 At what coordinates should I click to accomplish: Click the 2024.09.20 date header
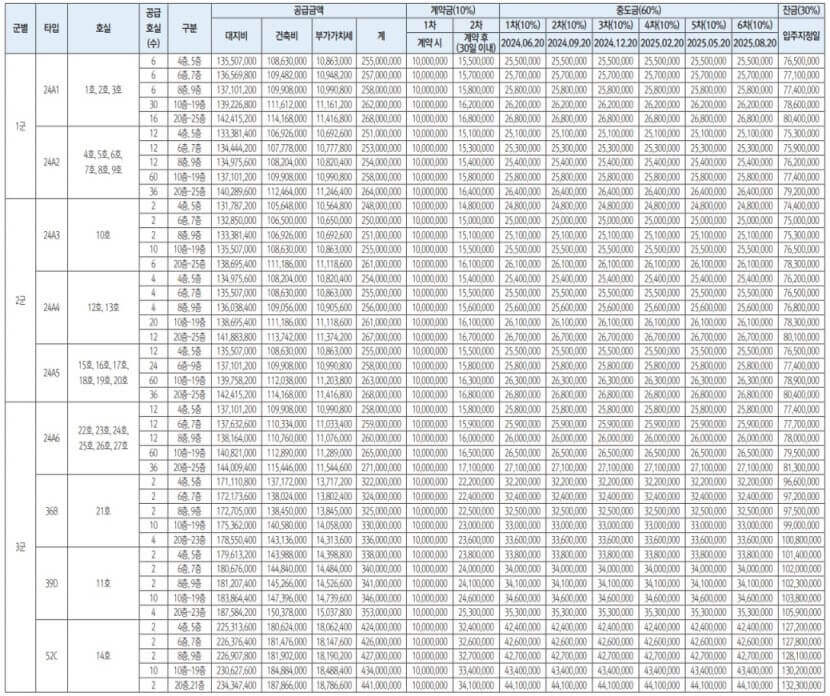pos(569,43)
